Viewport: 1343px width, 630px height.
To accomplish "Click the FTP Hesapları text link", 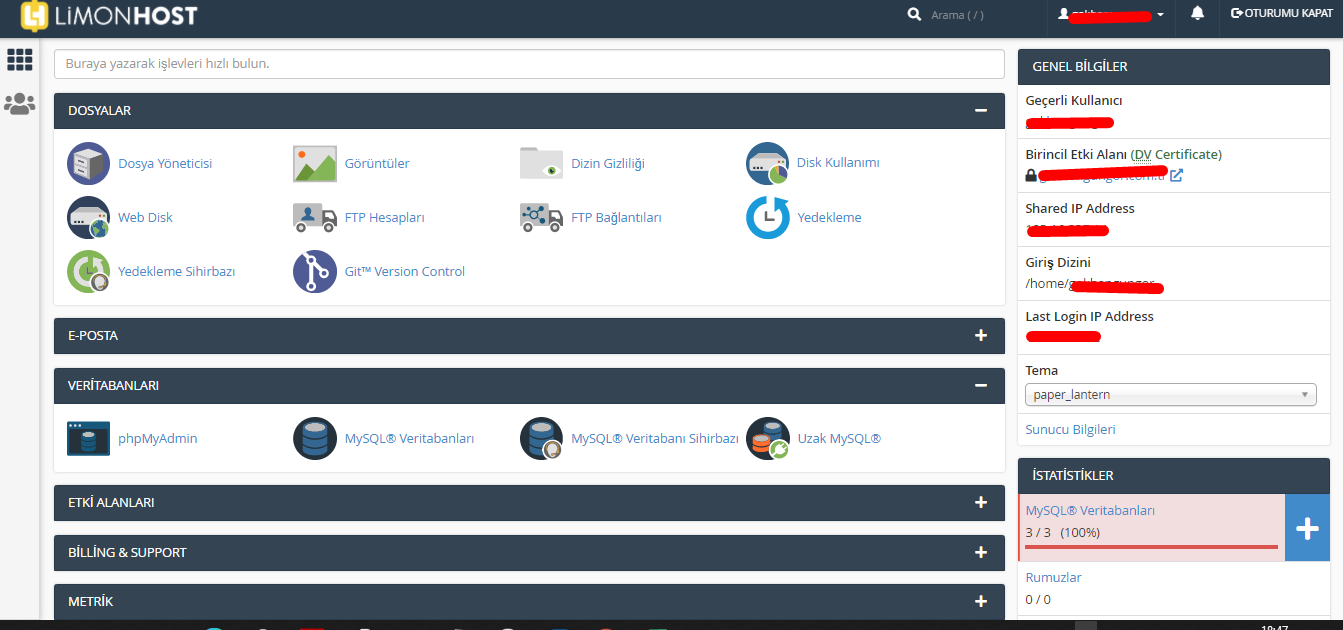I will coord(385,217).
